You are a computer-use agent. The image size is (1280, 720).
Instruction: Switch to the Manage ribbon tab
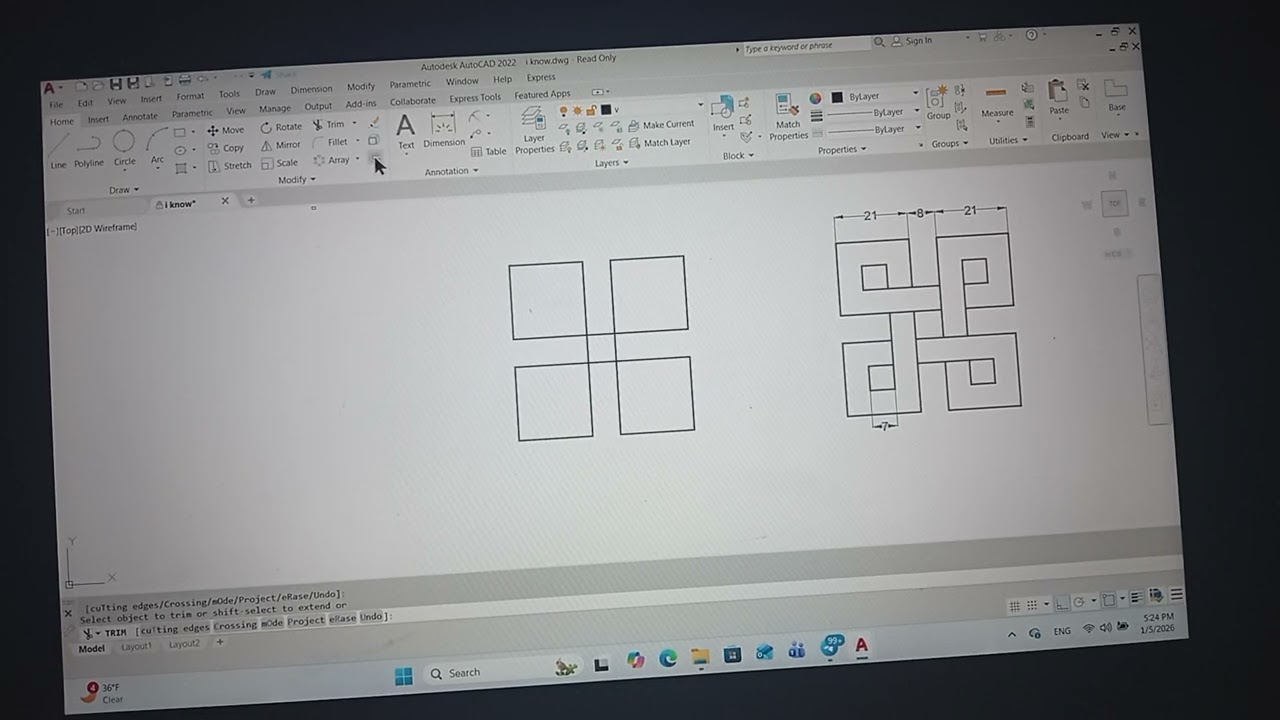coord(275,109)
